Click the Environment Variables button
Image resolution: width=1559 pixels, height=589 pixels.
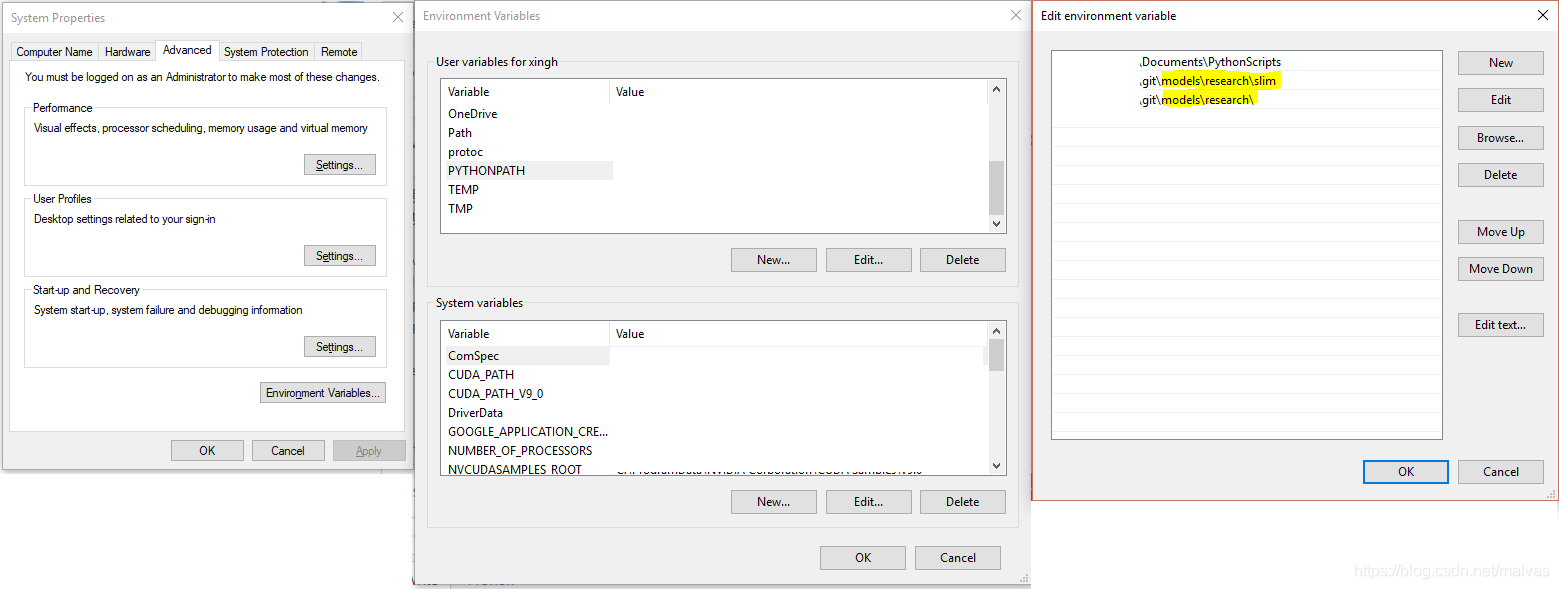pyautogui.click(x=323, y=393)
